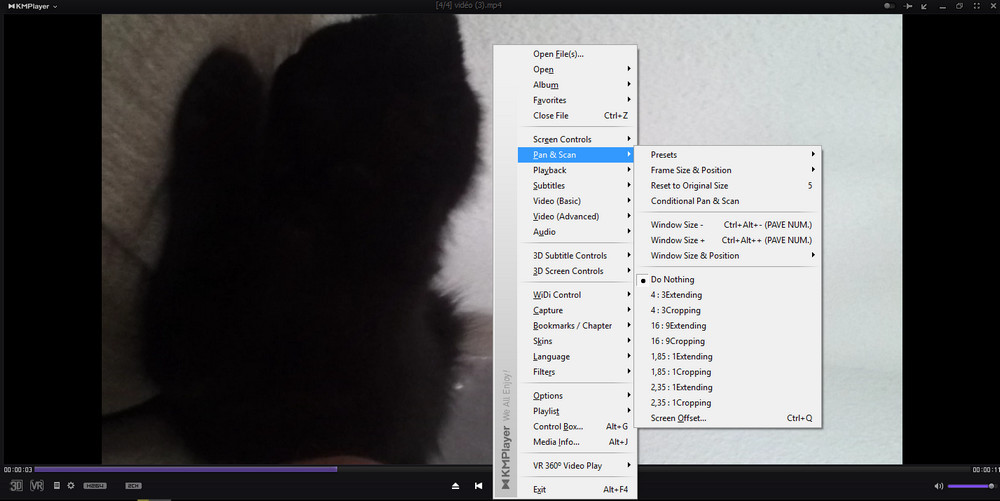Pick 1,85 : 1 Extending option
Viewport: 1000px width, 501px height.
point(728,356)
